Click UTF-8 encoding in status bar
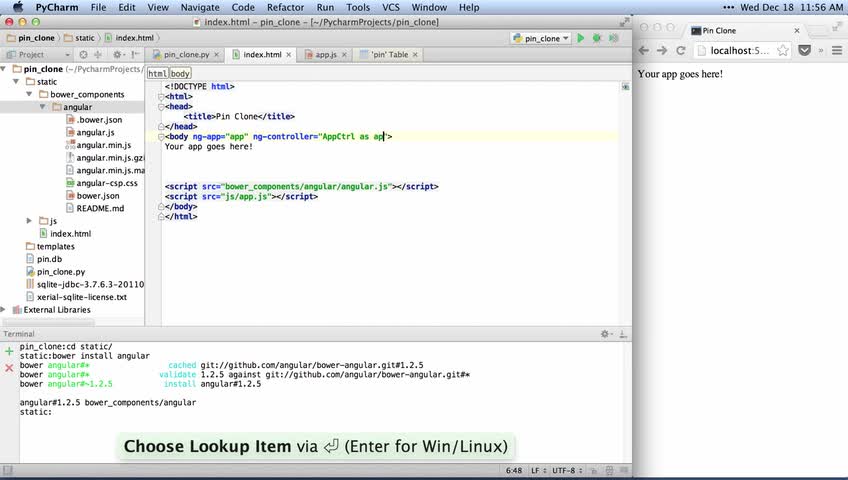848x480 pixels. 567,470
